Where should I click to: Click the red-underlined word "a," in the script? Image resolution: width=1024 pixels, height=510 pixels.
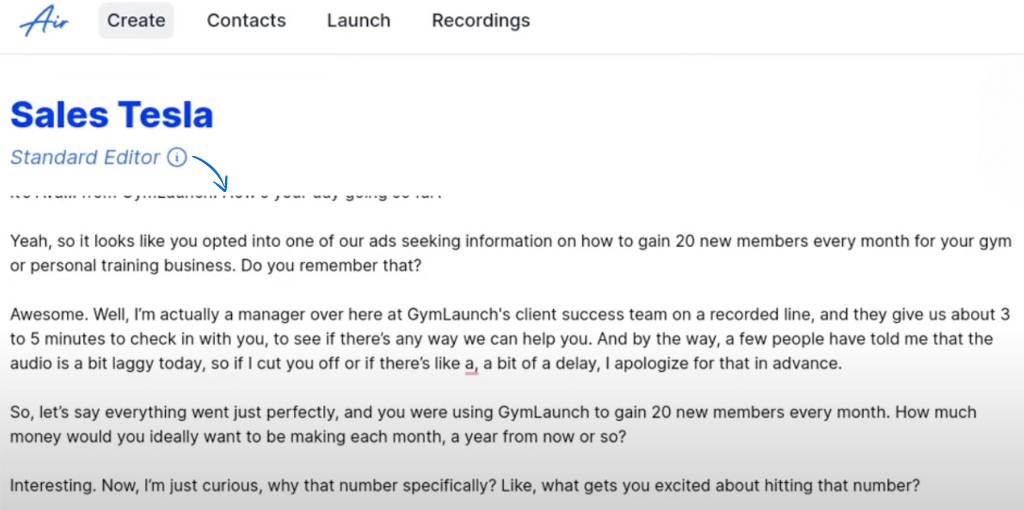click(x=470, y=364)
